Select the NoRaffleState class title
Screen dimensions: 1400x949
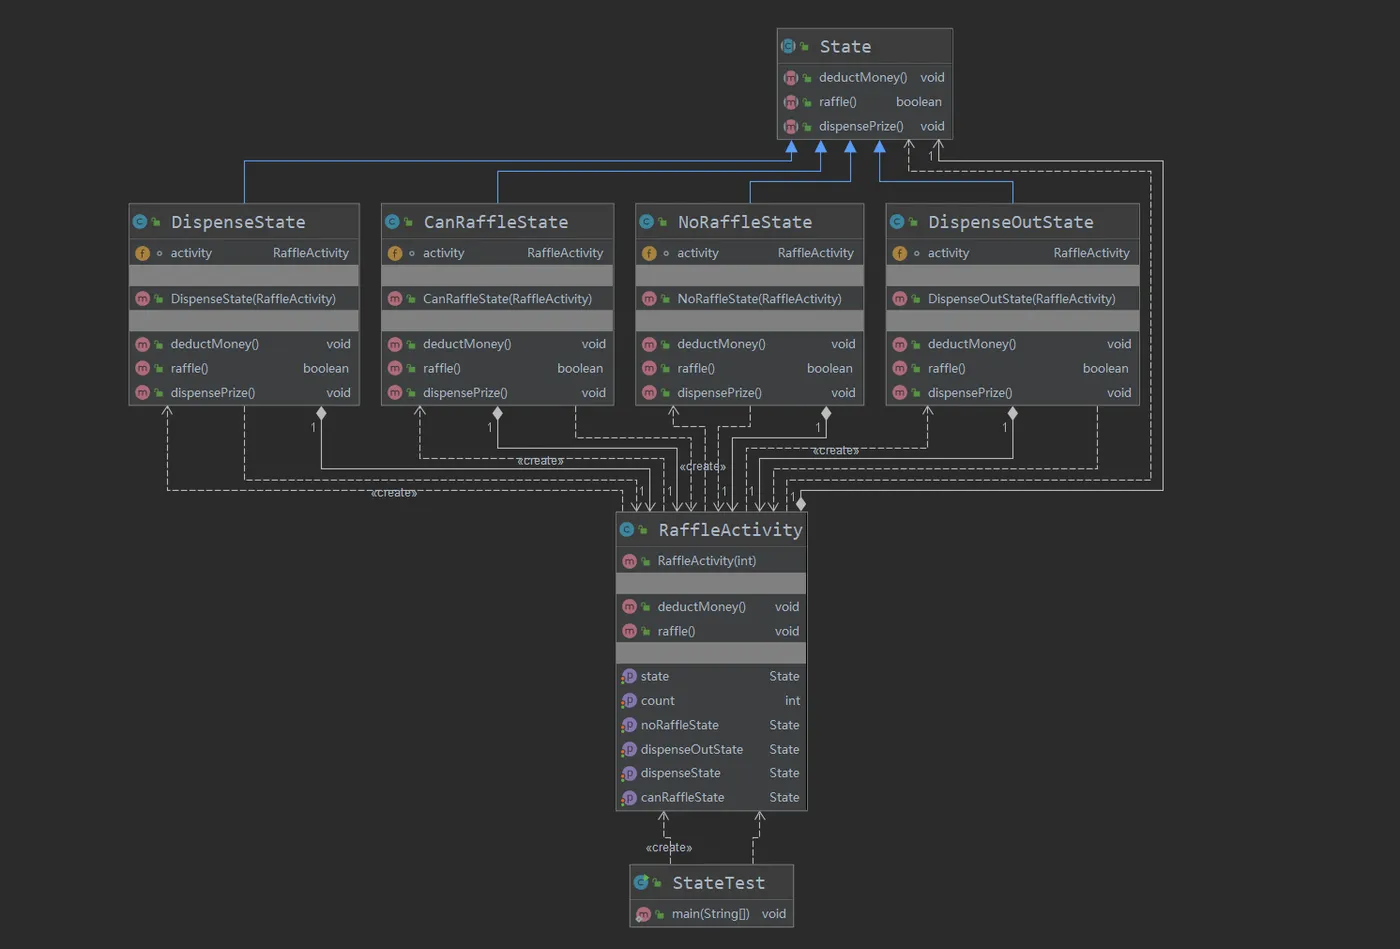(x=745, y=222)
